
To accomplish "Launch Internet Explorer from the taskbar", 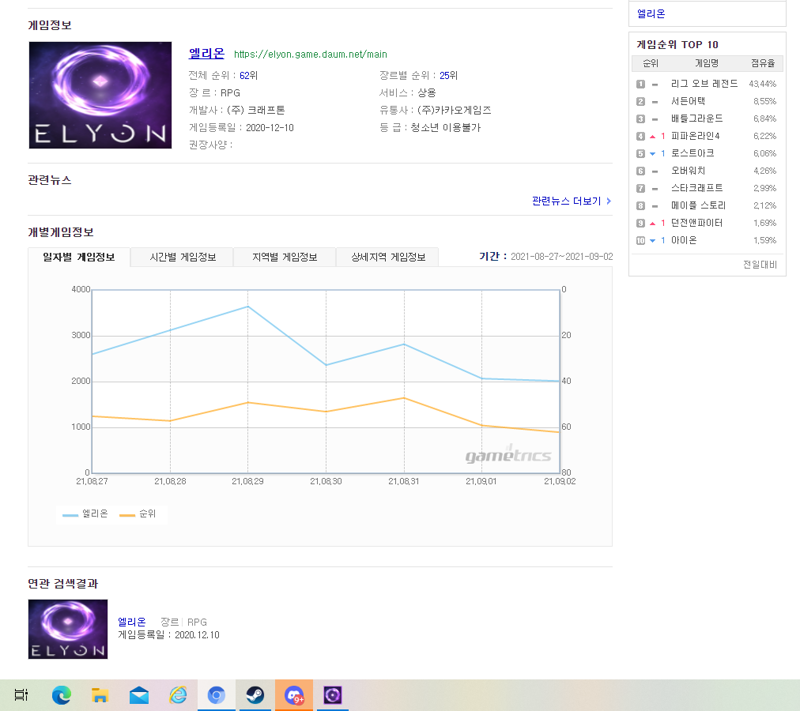I will coord(178,695).
